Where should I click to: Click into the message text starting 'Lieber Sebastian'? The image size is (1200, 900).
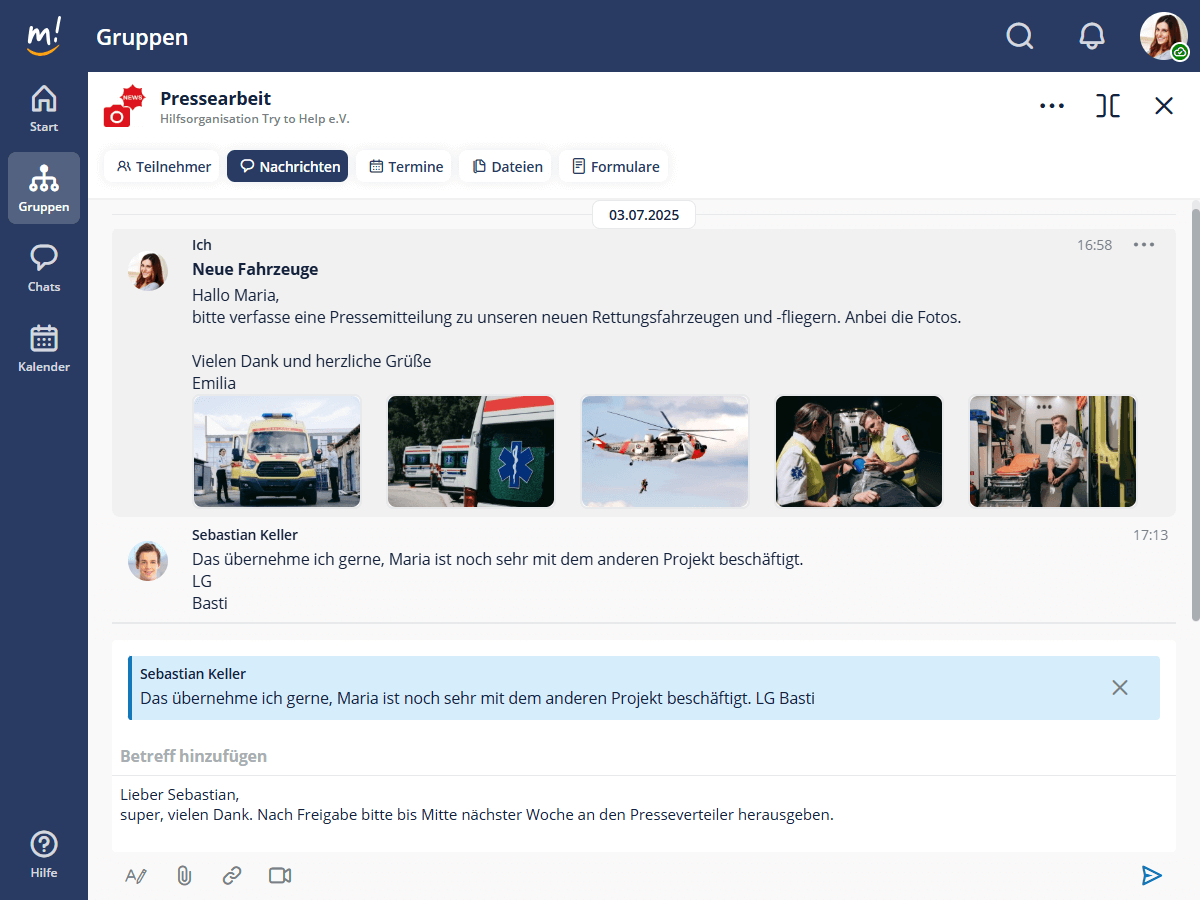coord(644,806)
